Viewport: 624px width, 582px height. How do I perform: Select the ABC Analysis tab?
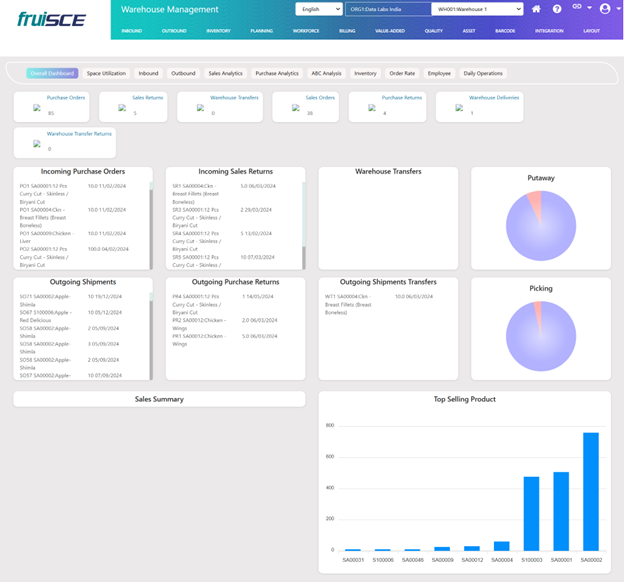point(325,73)
